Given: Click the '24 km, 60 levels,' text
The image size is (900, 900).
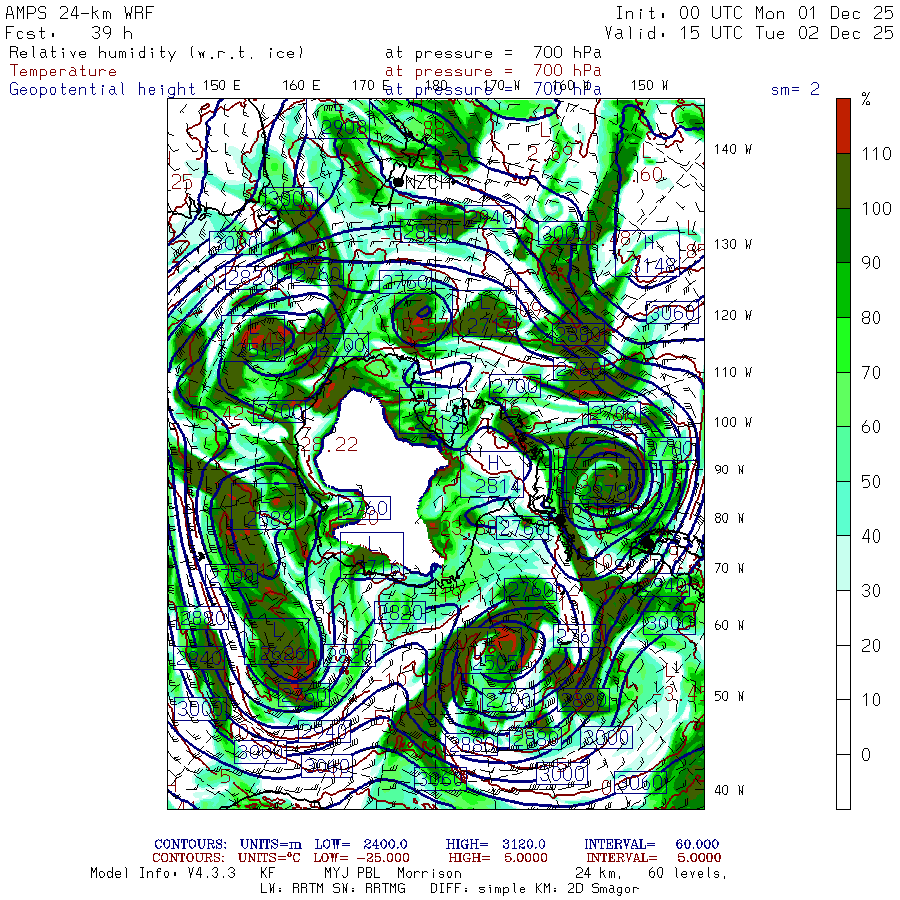Looking at the screenshot, I should coord(651,873).
